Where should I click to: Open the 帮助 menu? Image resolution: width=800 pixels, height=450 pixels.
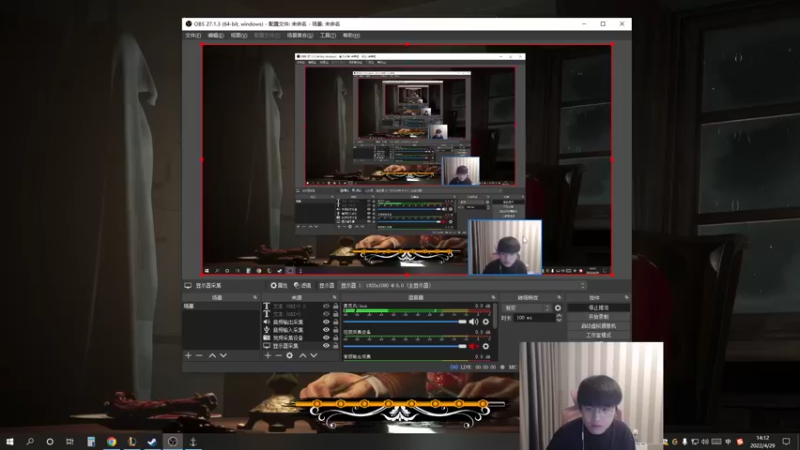(351, 36)
